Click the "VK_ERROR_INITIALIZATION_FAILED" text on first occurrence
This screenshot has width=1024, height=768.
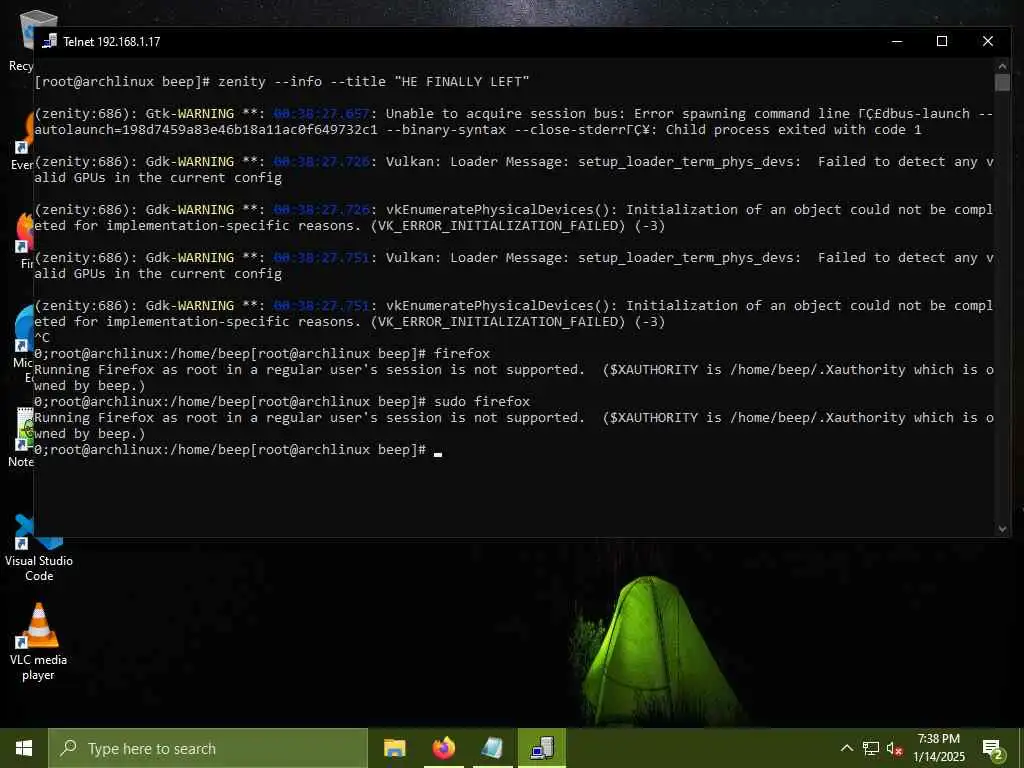(x=498, y=226)
